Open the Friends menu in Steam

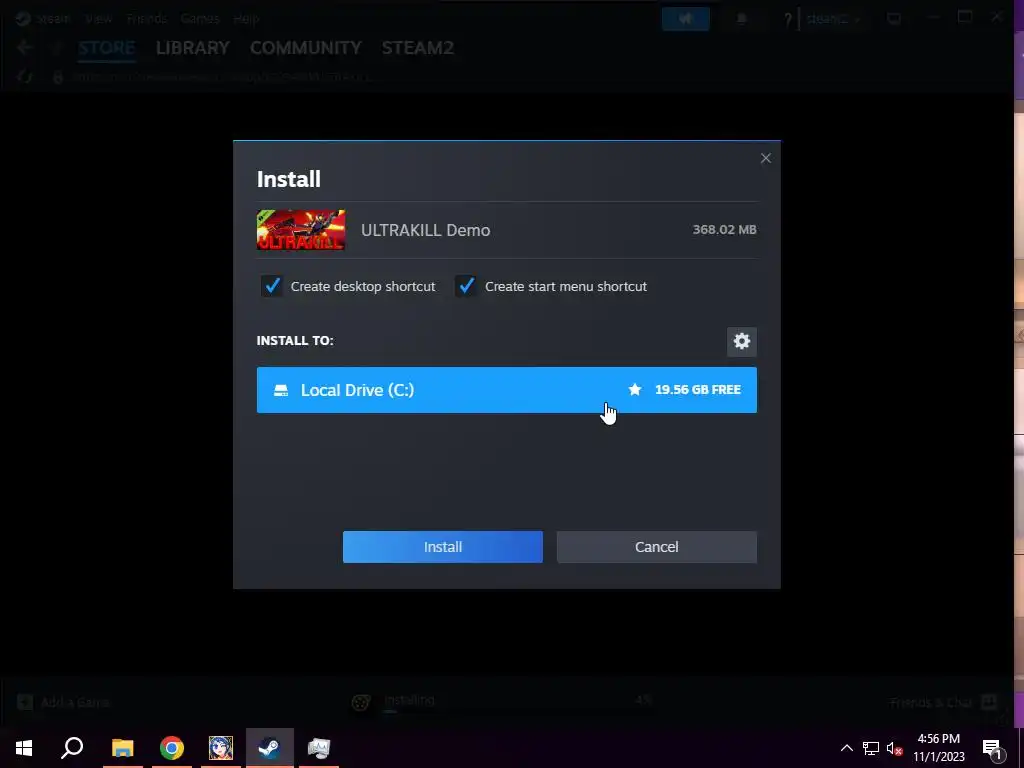[147, 18]
